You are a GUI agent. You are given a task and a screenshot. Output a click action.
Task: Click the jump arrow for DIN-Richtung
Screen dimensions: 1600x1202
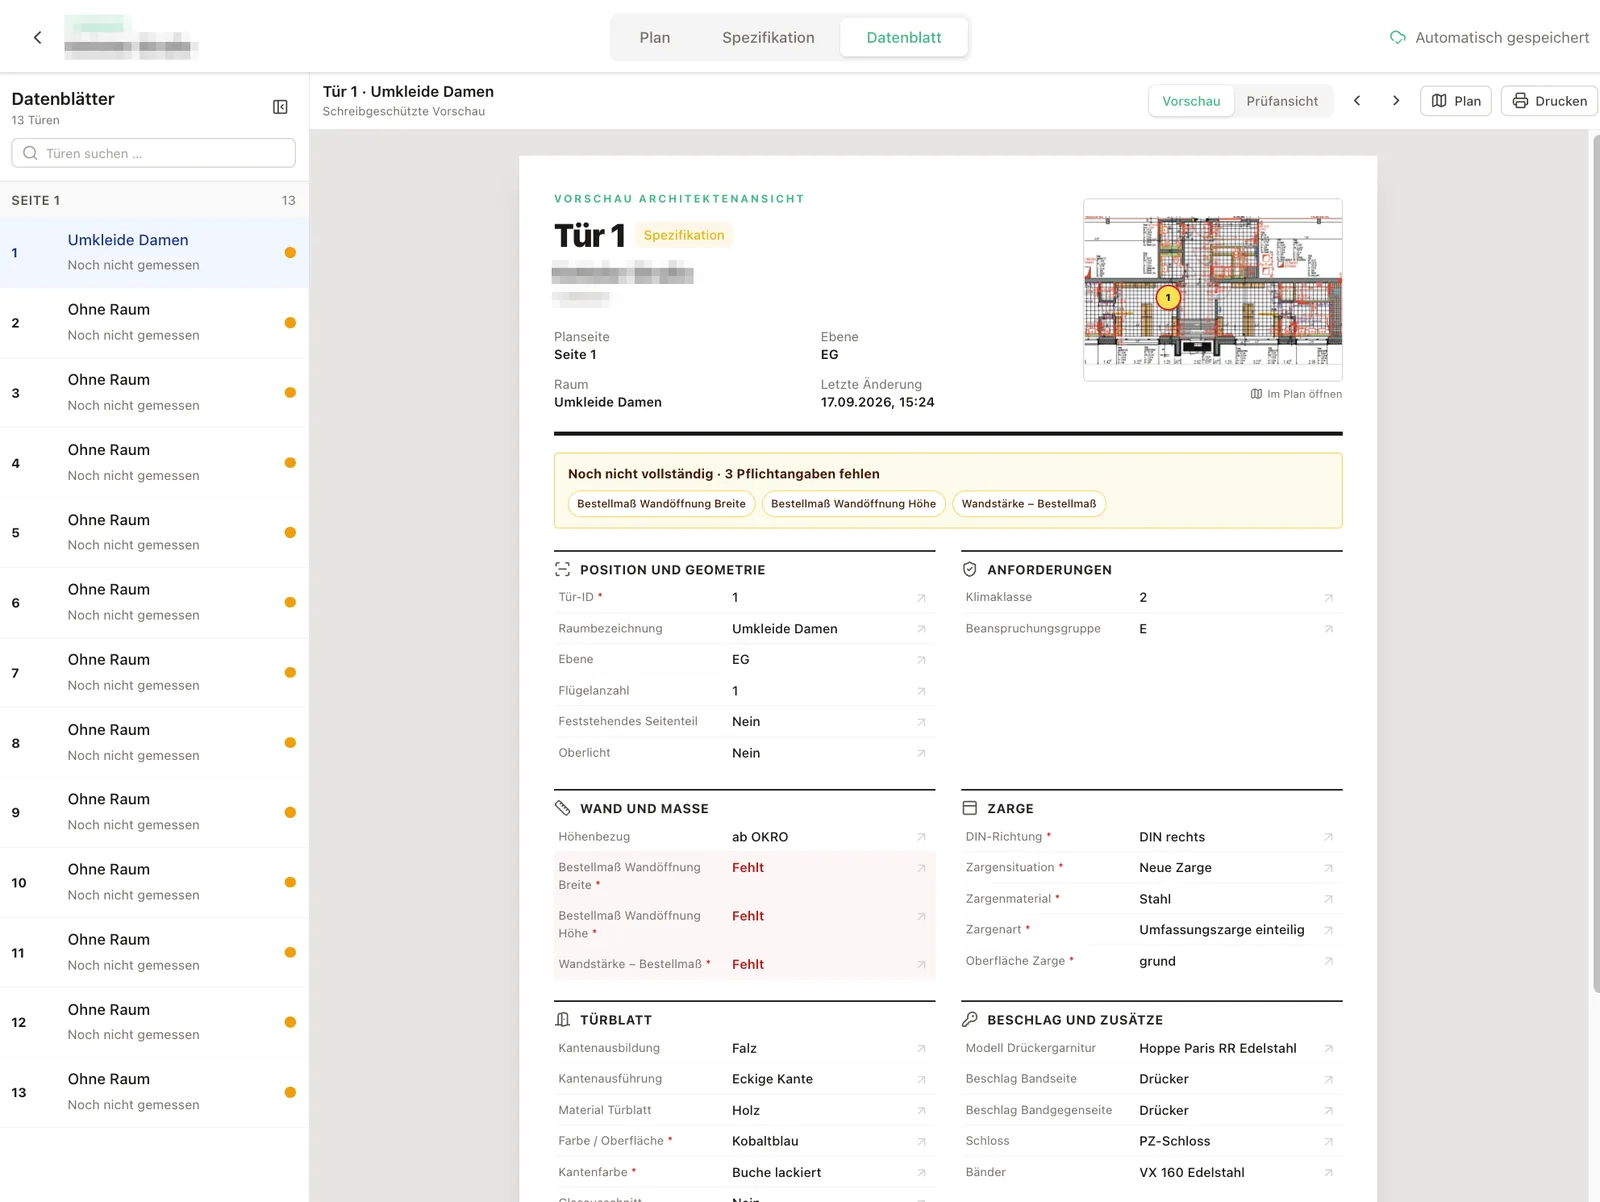click(1328, 837)
